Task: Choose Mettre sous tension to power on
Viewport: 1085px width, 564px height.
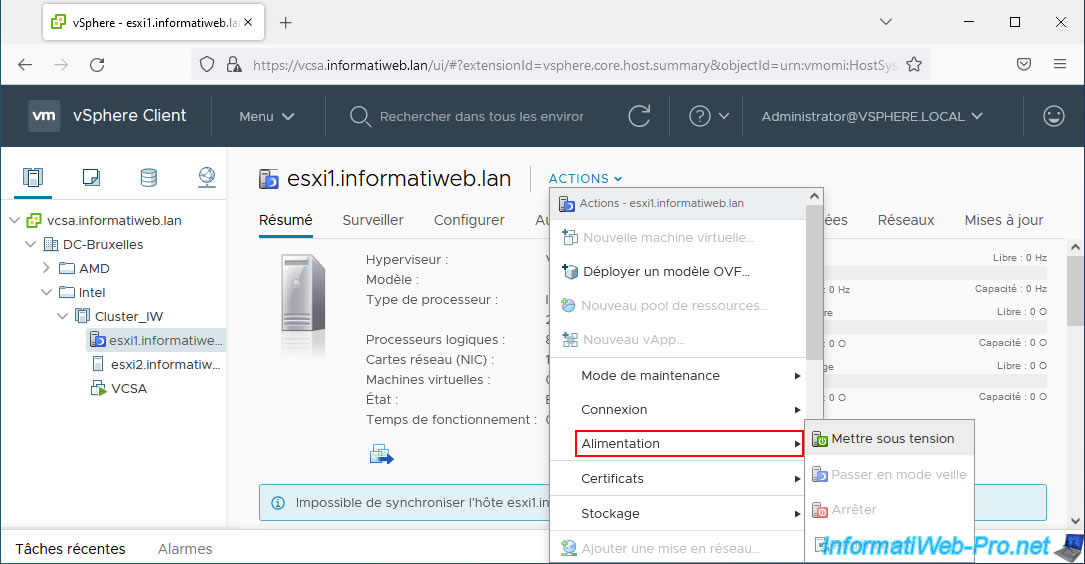Action: 890,439
